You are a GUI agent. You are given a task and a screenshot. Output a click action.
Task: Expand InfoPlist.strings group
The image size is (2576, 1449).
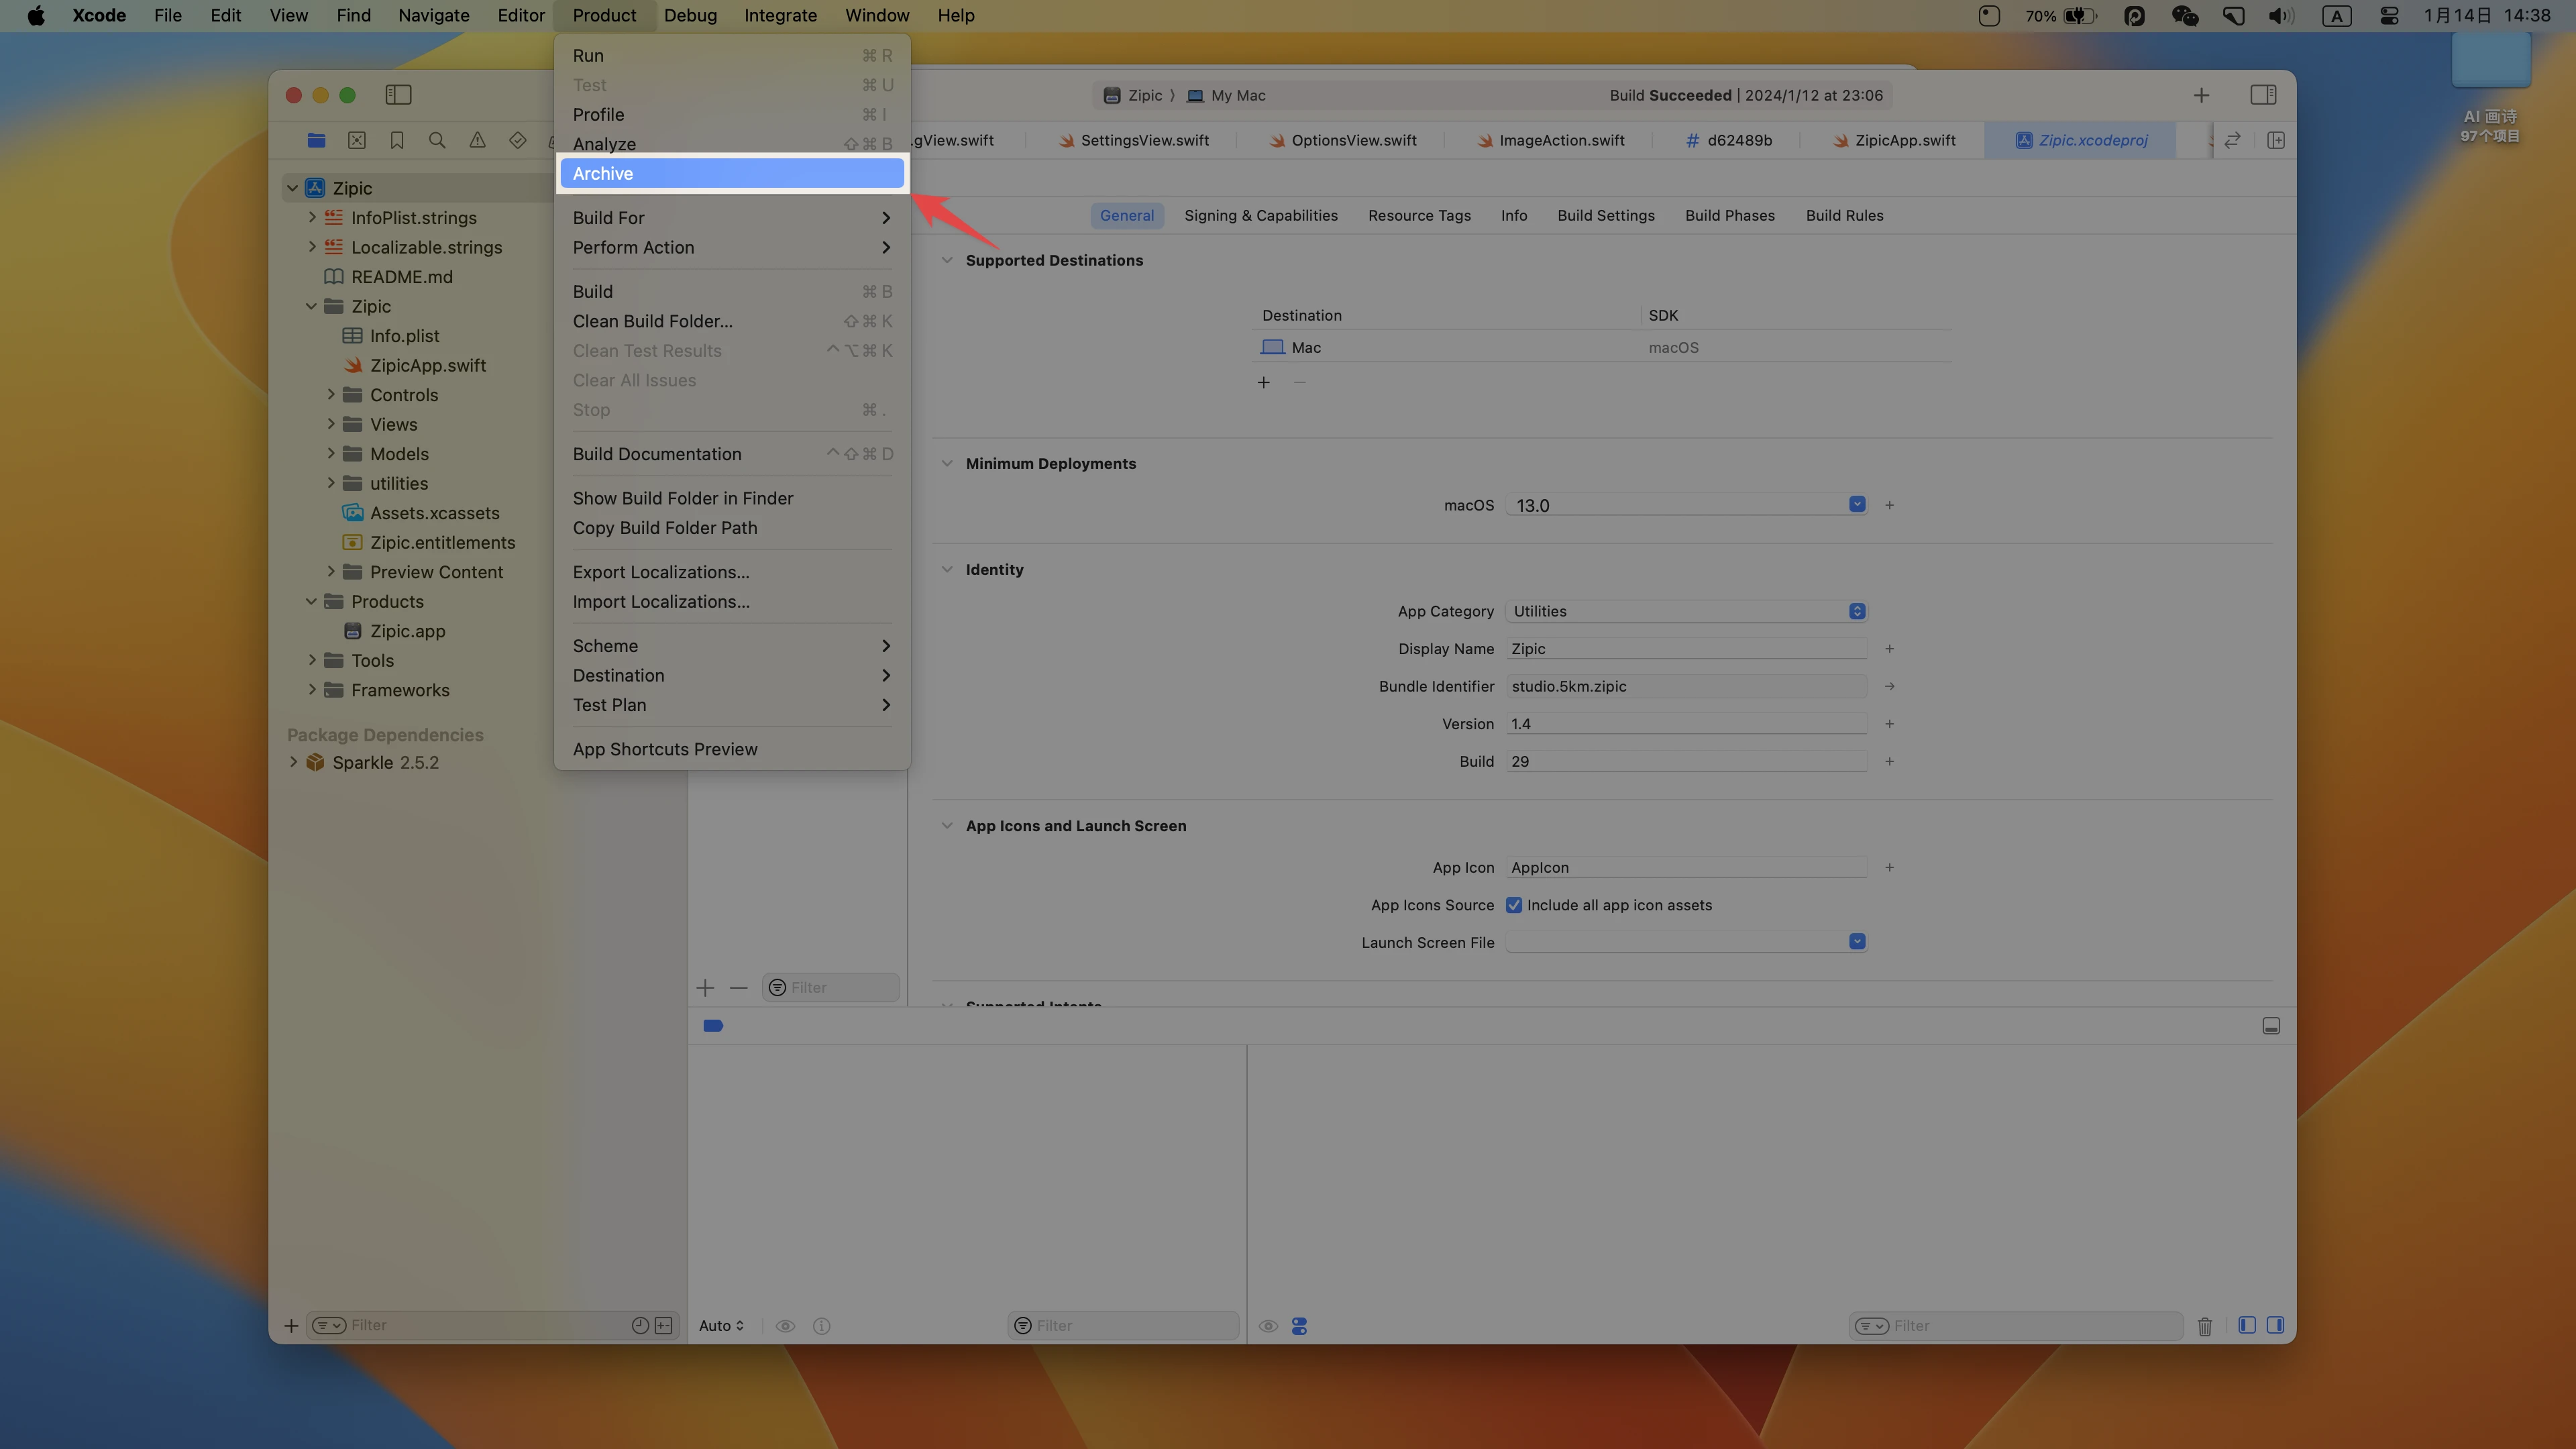click(312, 217)
